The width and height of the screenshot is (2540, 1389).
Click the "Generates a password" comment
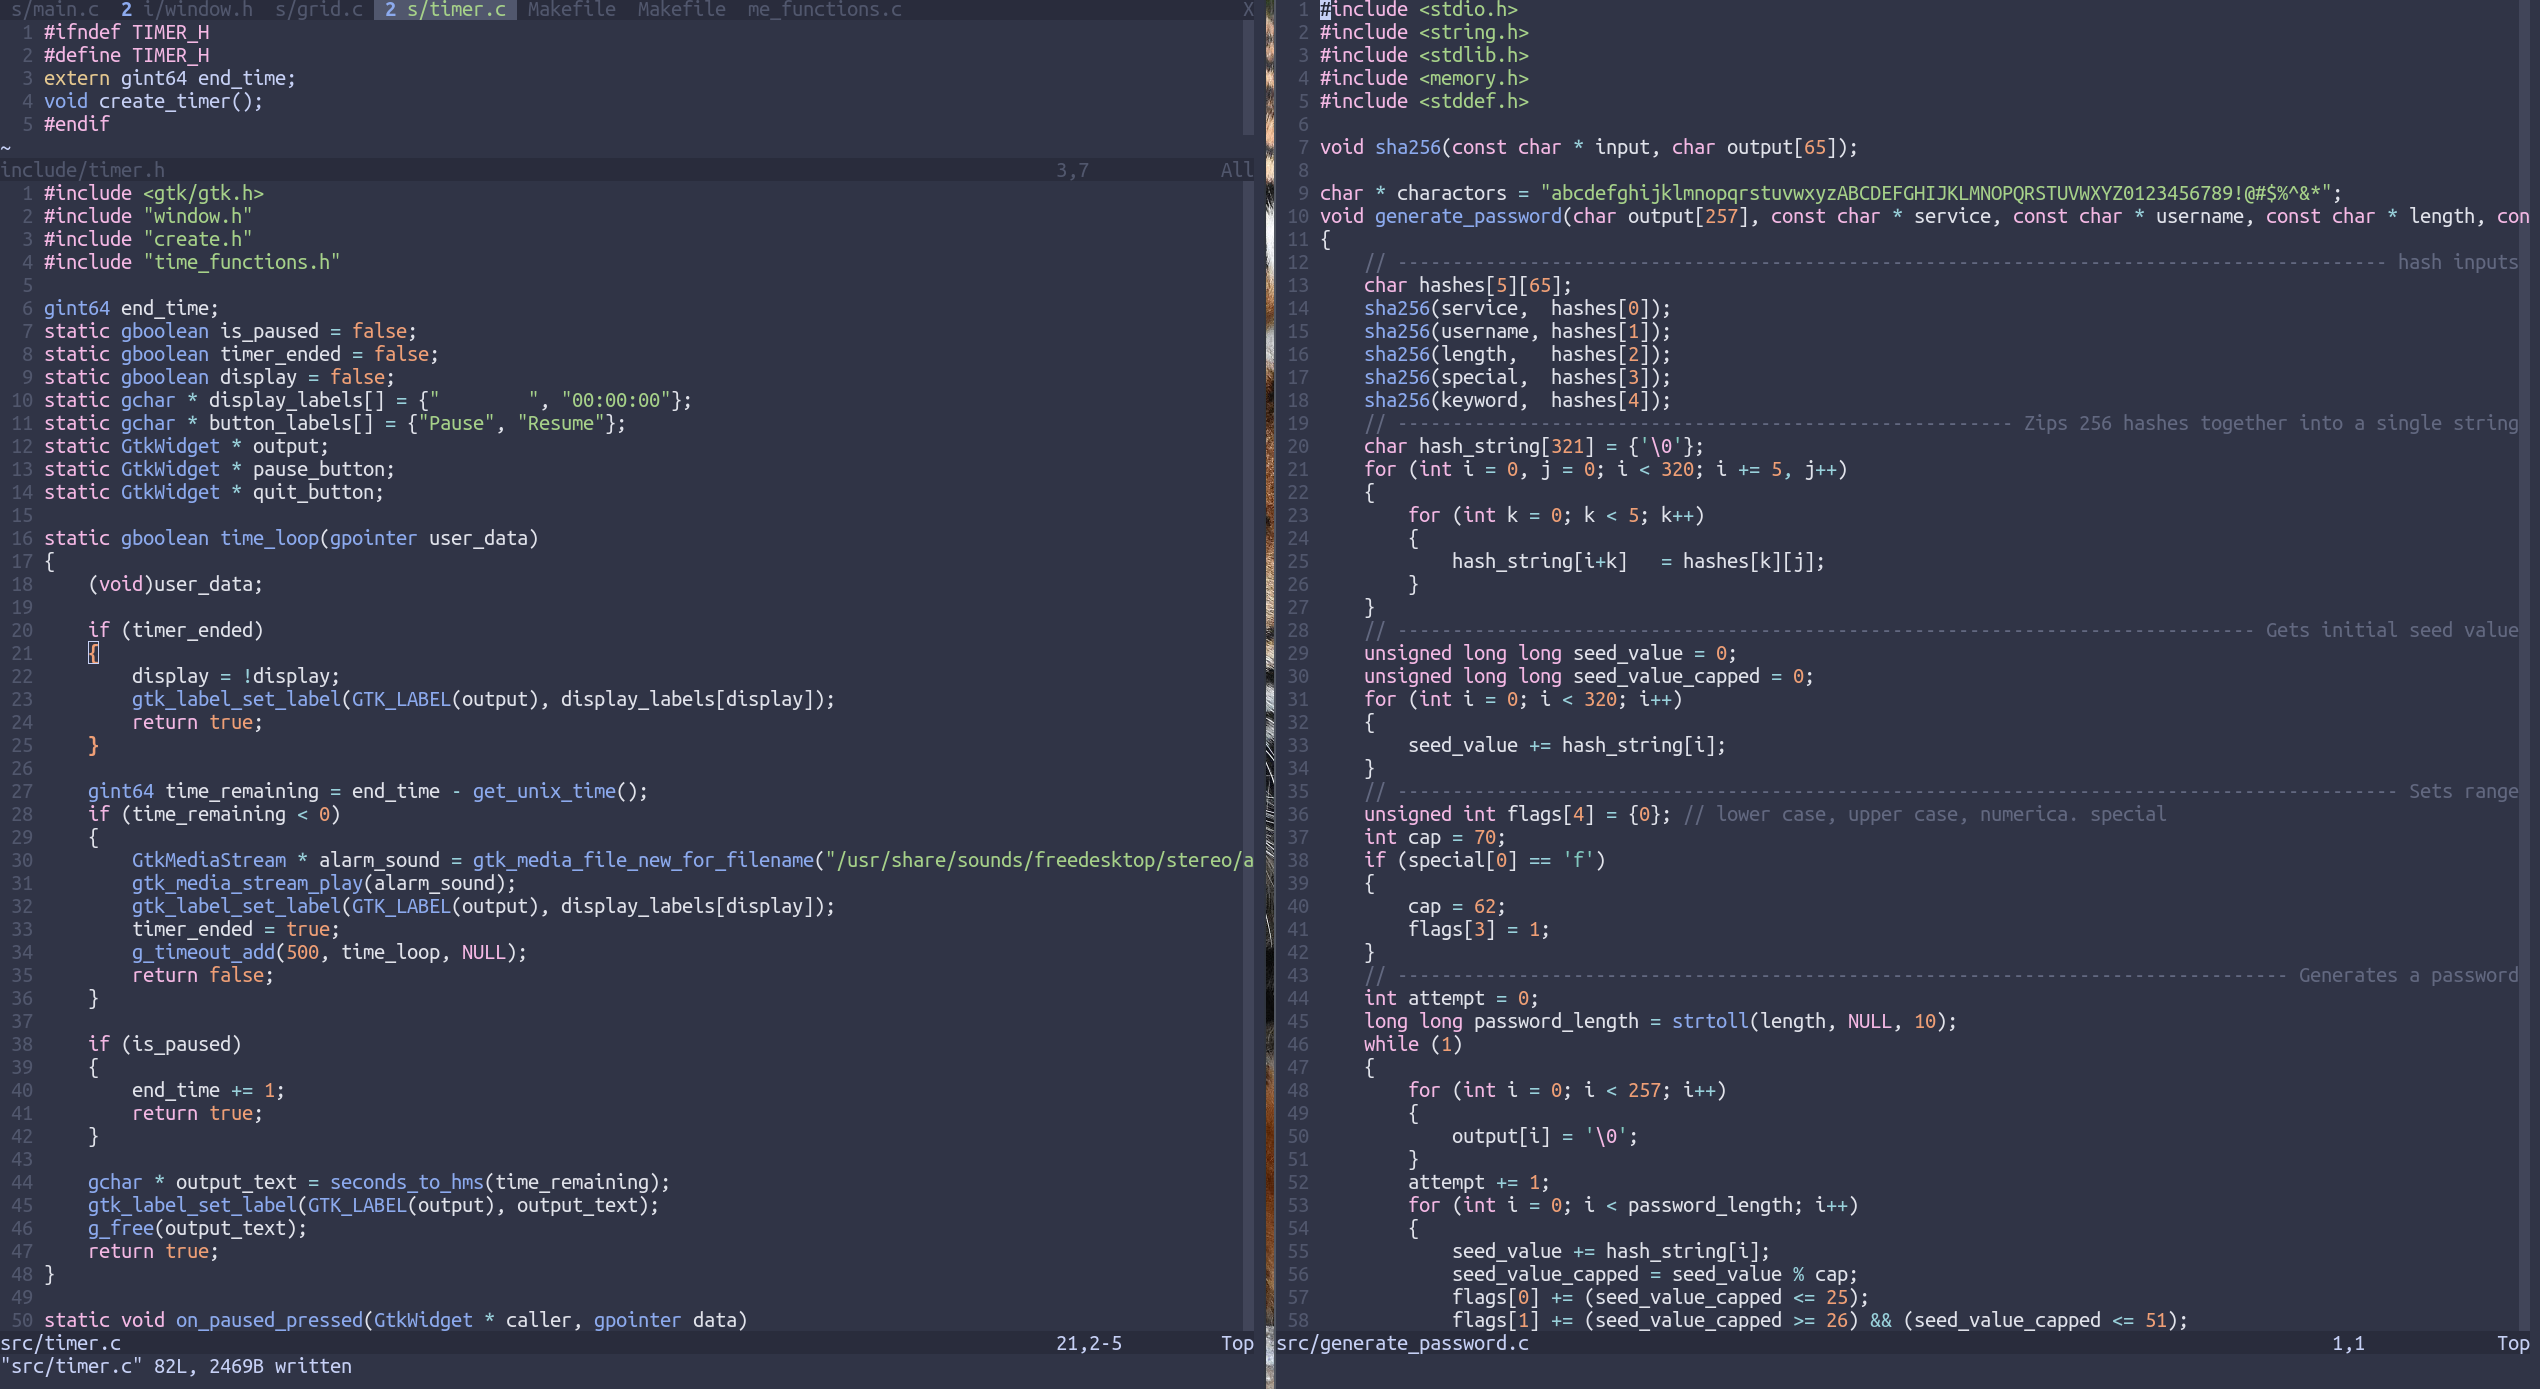point(2408,975)
